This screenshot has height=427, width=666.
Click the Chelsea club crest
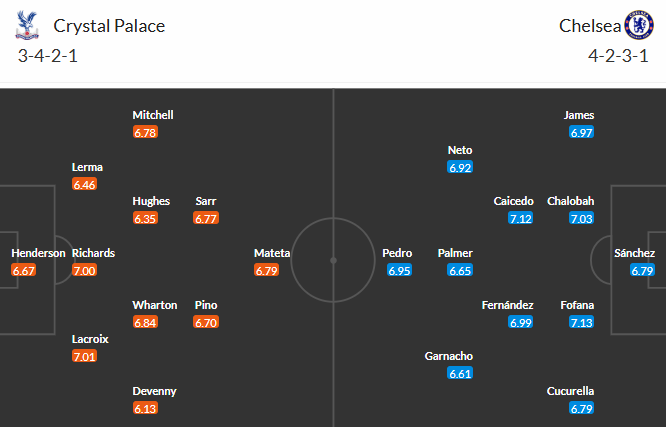click(x=637, y=25)
